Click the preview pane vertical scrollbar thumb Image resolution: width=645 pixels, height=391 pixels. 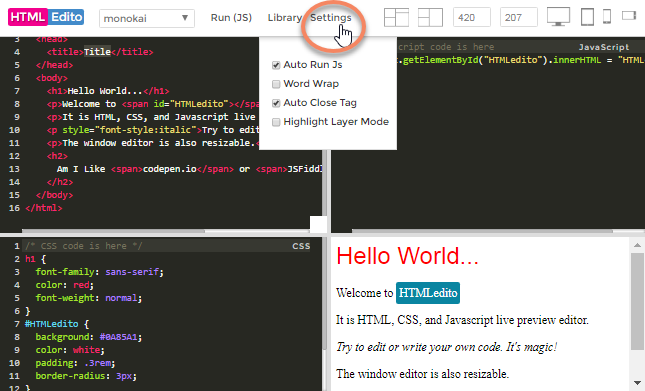pos(637,301)
